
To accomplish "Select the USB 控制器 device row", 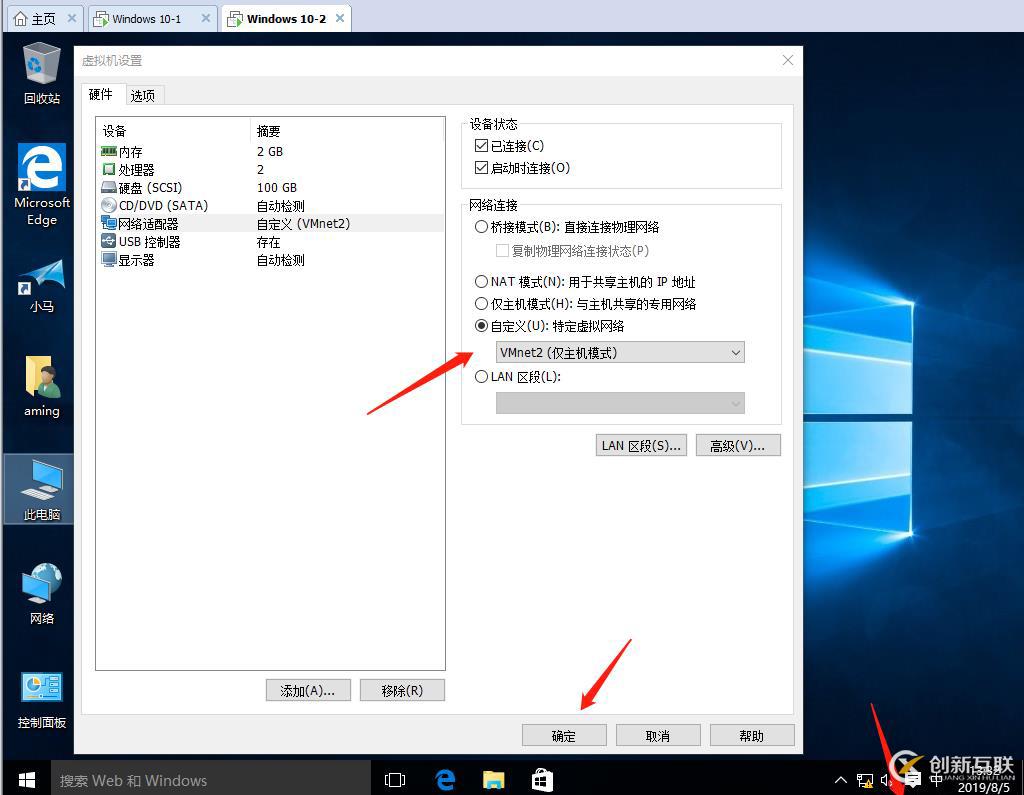I will tap(272, 242).
